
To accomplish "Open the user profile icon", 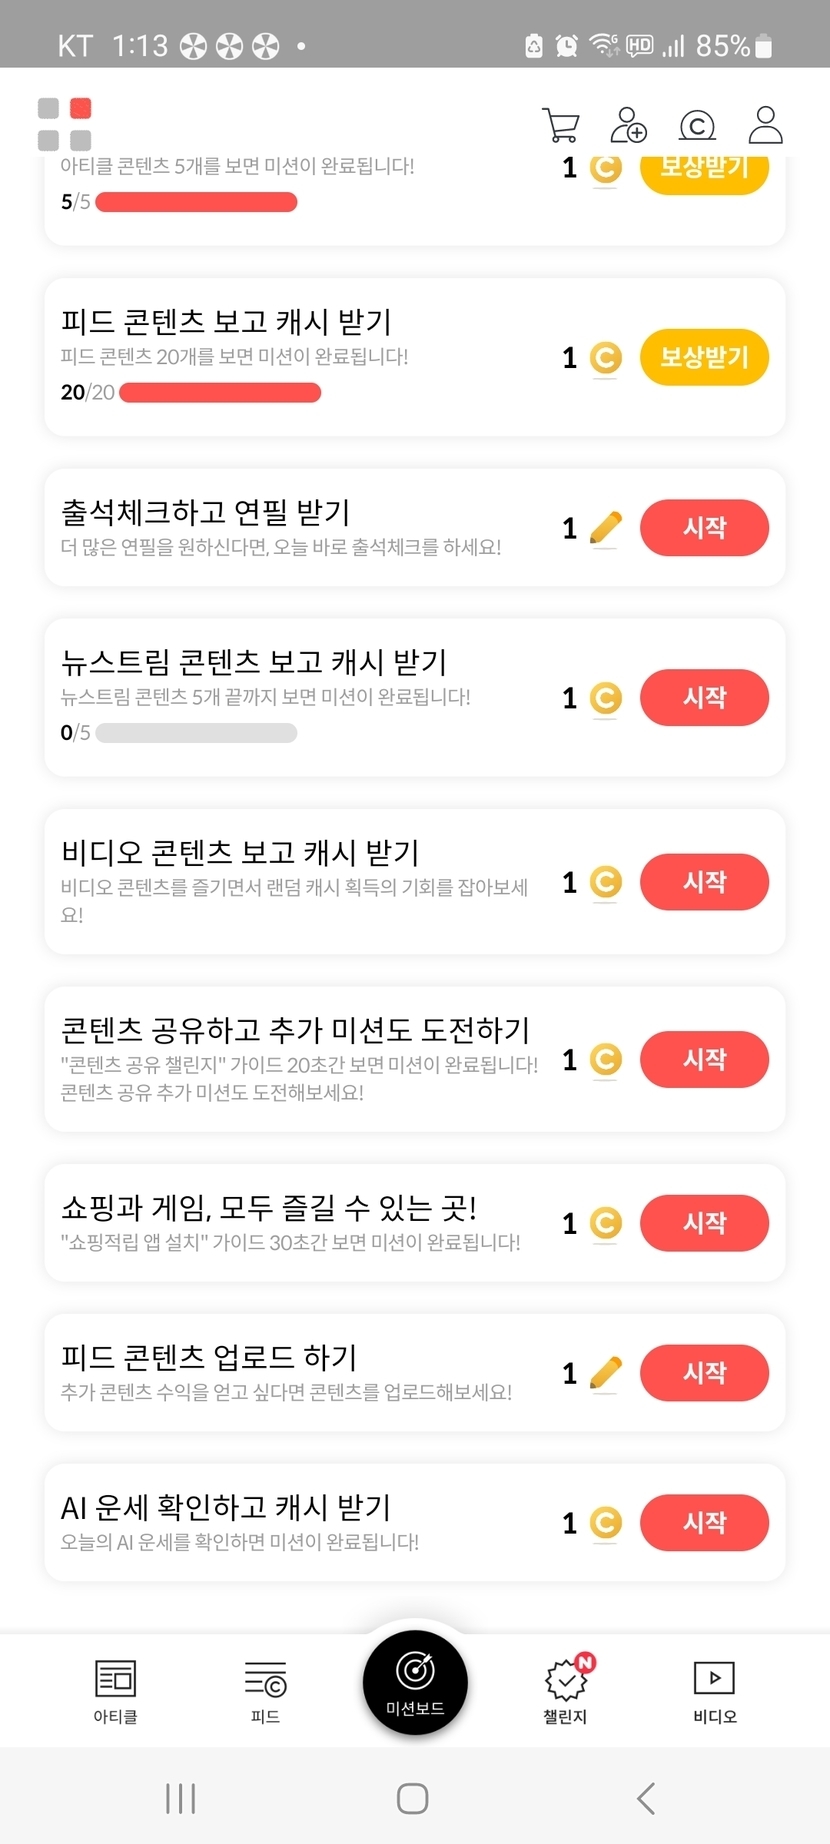I will click(x=766, y=125).
